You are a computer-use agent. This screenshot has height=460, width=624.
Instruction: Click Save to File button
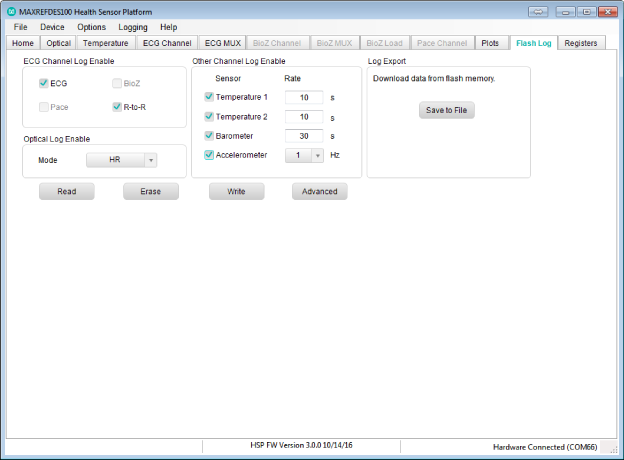(x=447, y=110)
